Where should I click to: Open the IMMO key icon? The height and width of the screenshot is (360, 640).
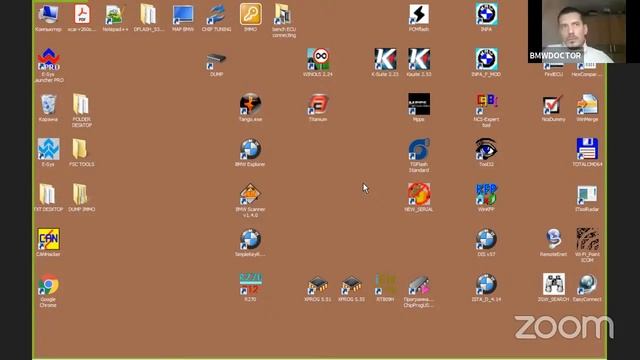click(x=250, y=15)
